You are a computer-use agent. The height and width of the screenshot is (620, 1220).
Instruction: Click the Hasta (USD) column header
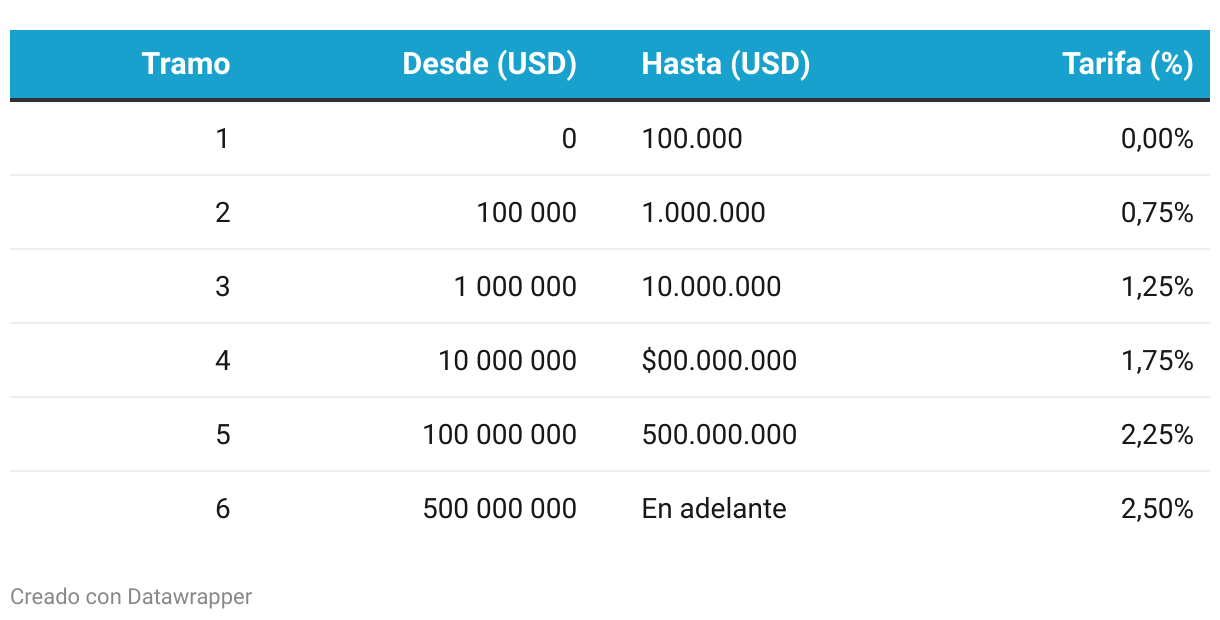click(725, 64)
